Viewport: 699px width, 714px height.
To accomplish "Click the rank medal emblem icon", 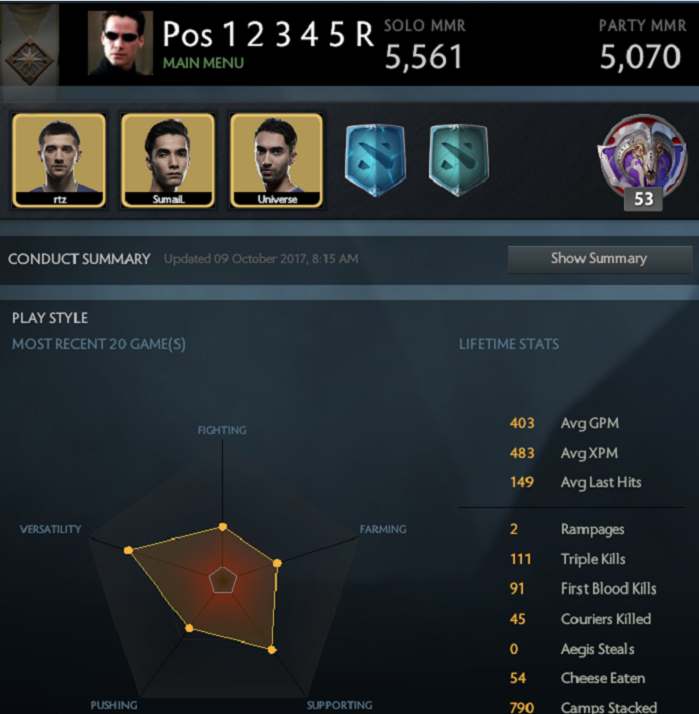I will pyautogui.click(x=30, y=61).
